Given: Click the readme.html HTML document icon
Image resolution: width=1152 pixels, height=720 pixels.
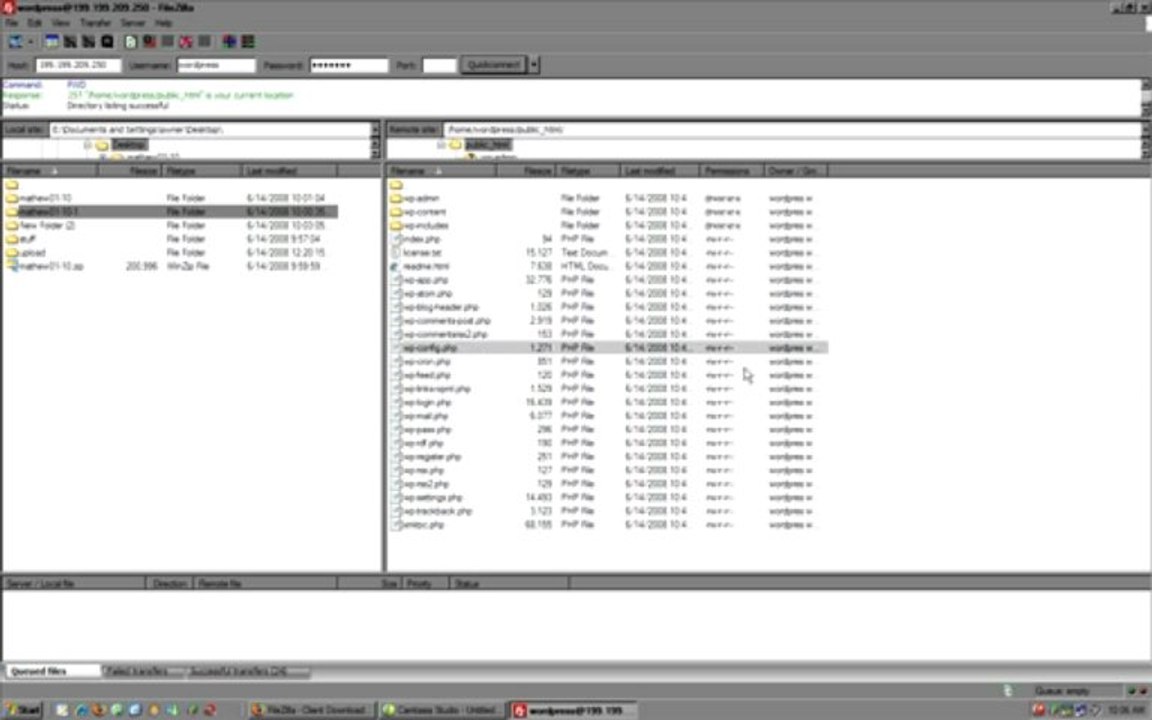Looking at the screenshot, I should pyautogui.click(x=396, y=266).
